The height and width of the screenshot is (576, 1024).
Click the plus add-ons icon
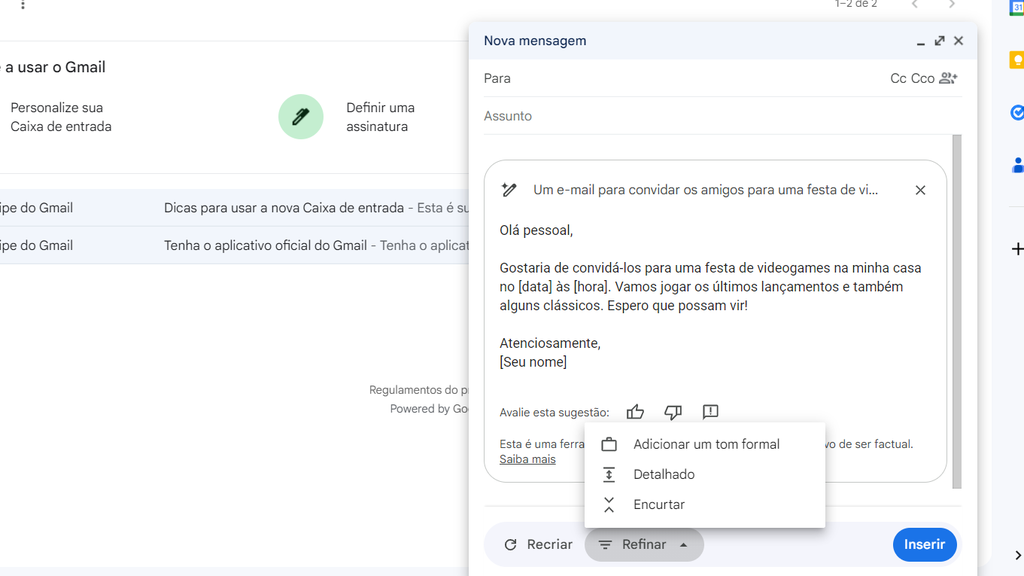tap(1017, 249)
